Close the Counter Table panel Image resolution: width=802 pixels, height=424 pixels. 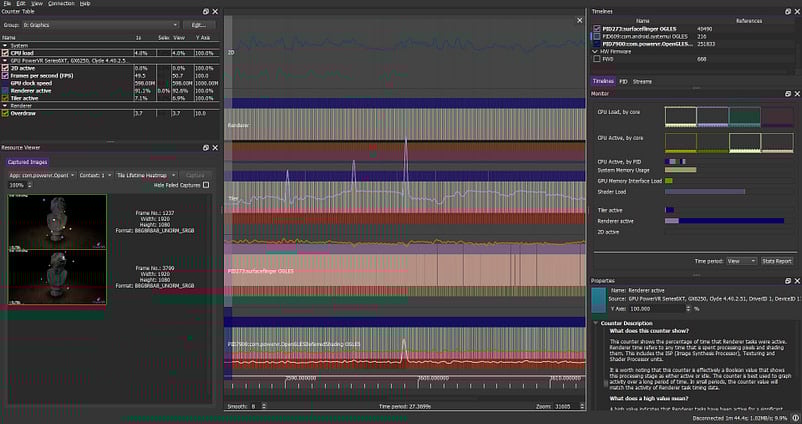(x=215, y=11)
